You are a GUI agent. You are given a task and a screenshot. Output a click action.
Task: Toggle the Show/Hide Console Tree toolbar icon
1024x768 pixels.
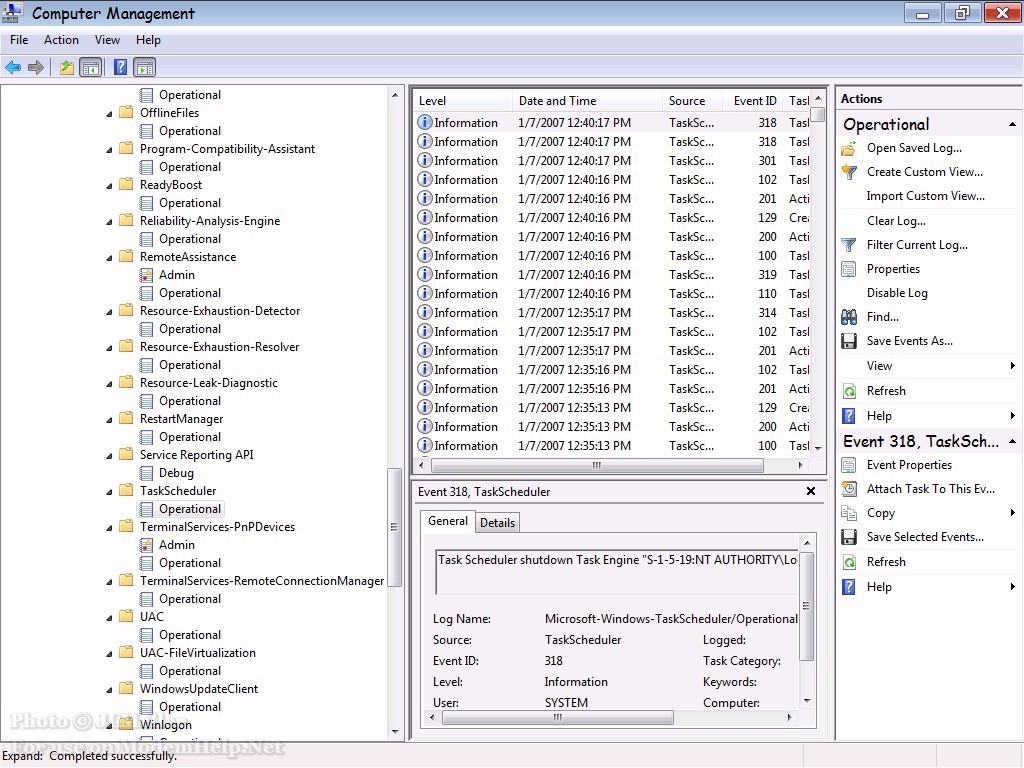click(x=91, y=67)
